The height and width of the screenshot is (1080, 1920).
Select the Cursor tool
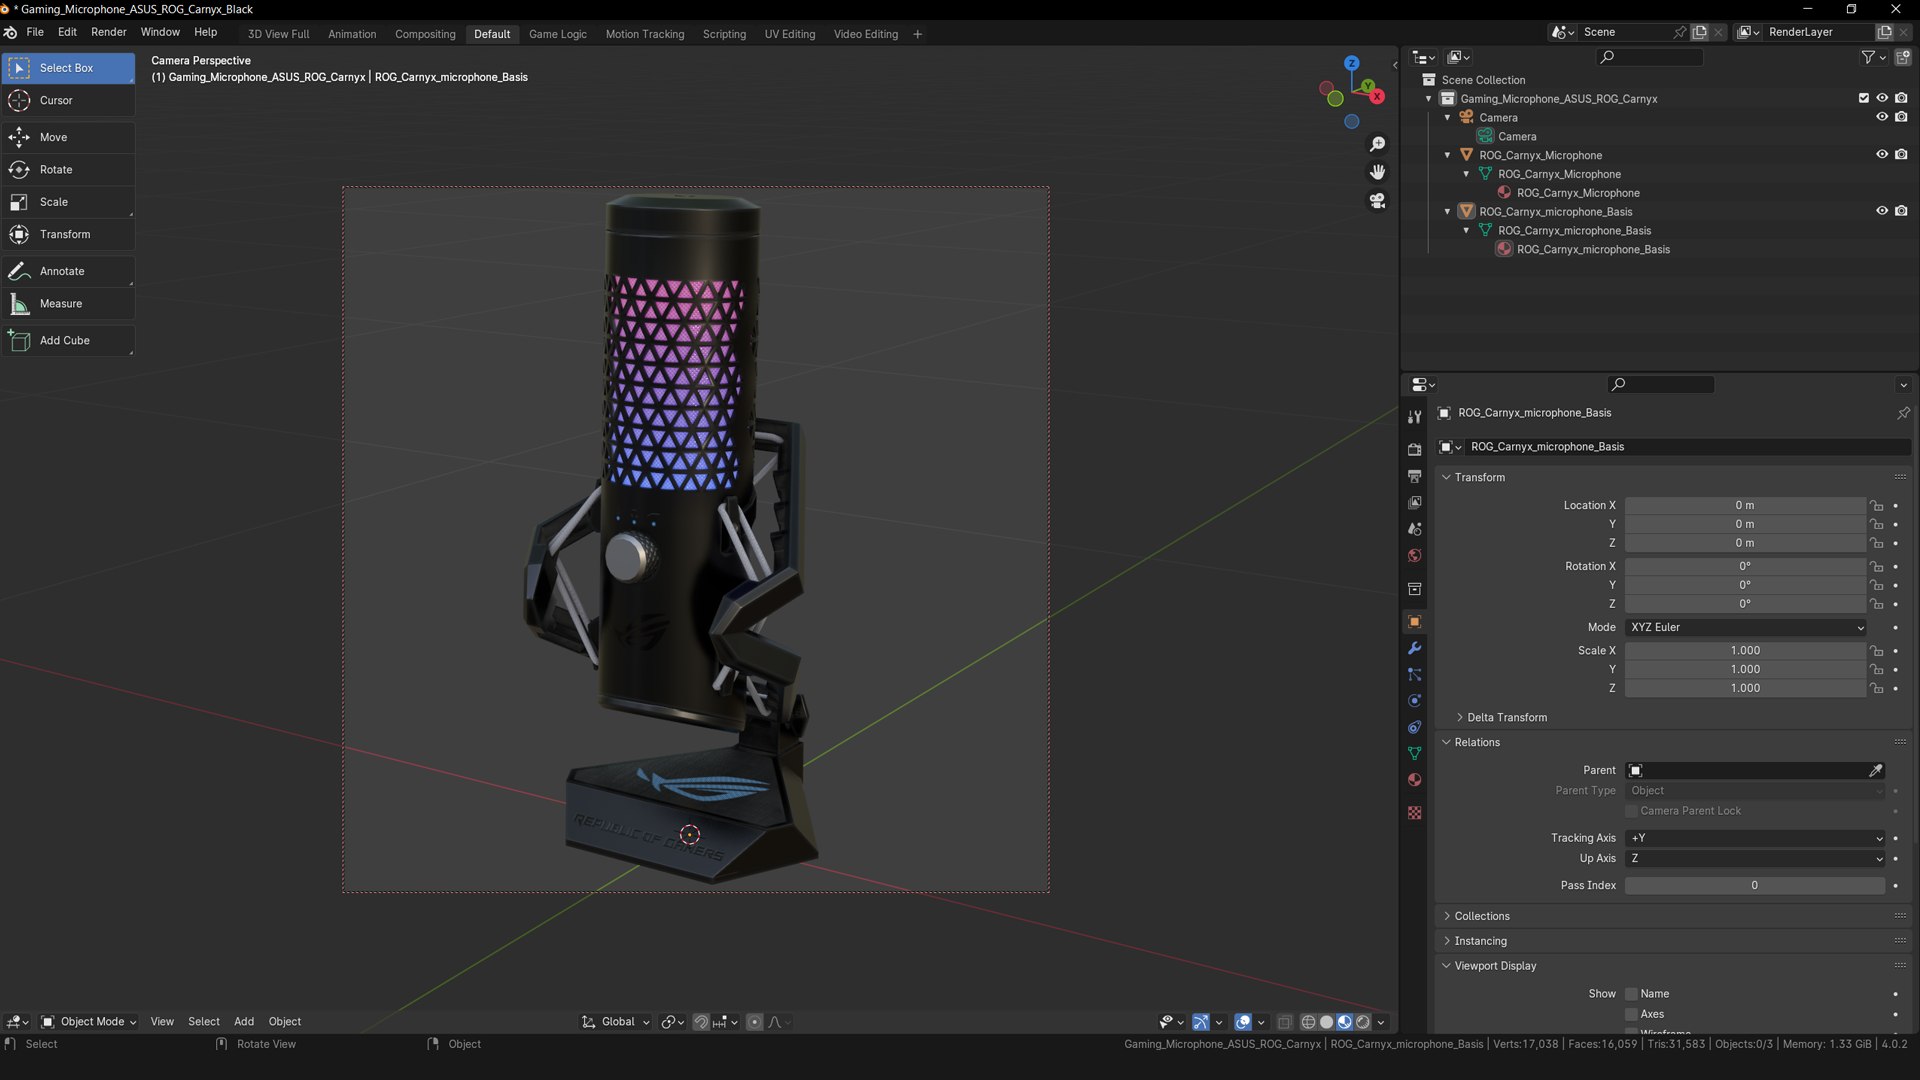(68, 100)
